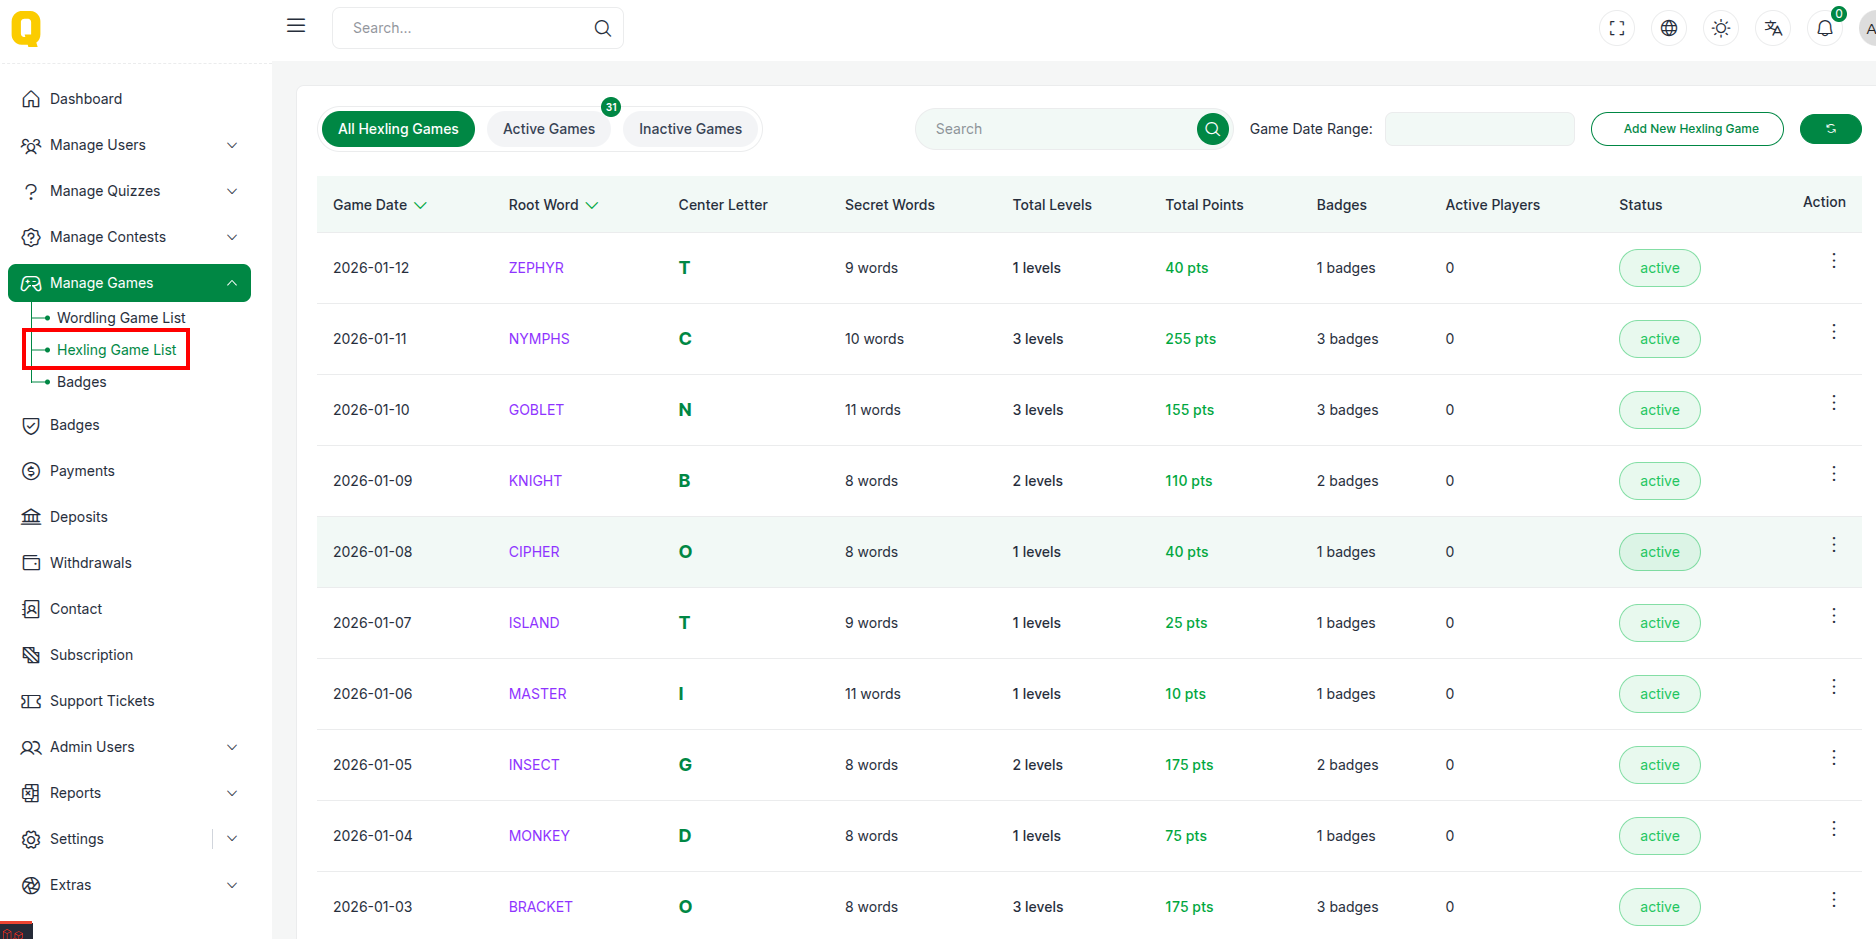The height and width of the screenshot is (939, 1876).
Task: Open action menu for ZEPHYR game row
Action: [x=1833, y=261]
